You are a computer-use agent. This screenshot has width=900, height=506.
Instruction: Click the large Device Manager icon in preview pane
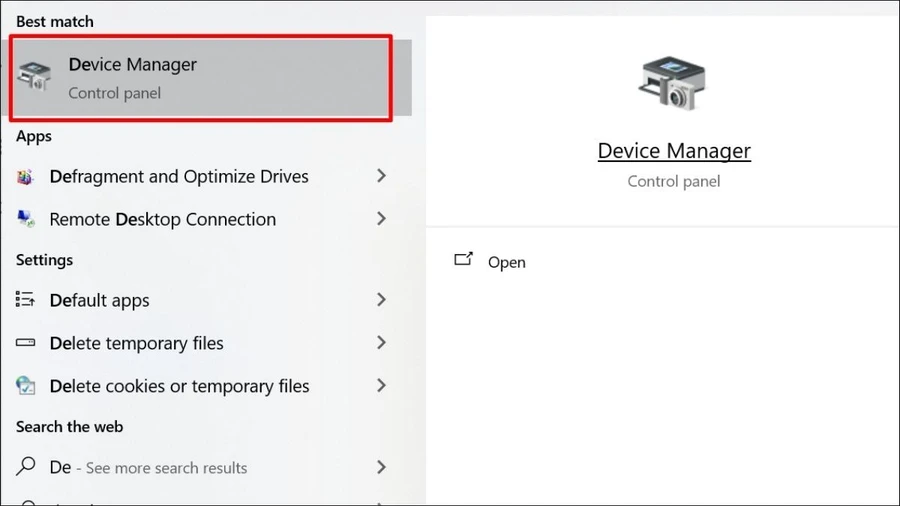(x=672, y=83)
